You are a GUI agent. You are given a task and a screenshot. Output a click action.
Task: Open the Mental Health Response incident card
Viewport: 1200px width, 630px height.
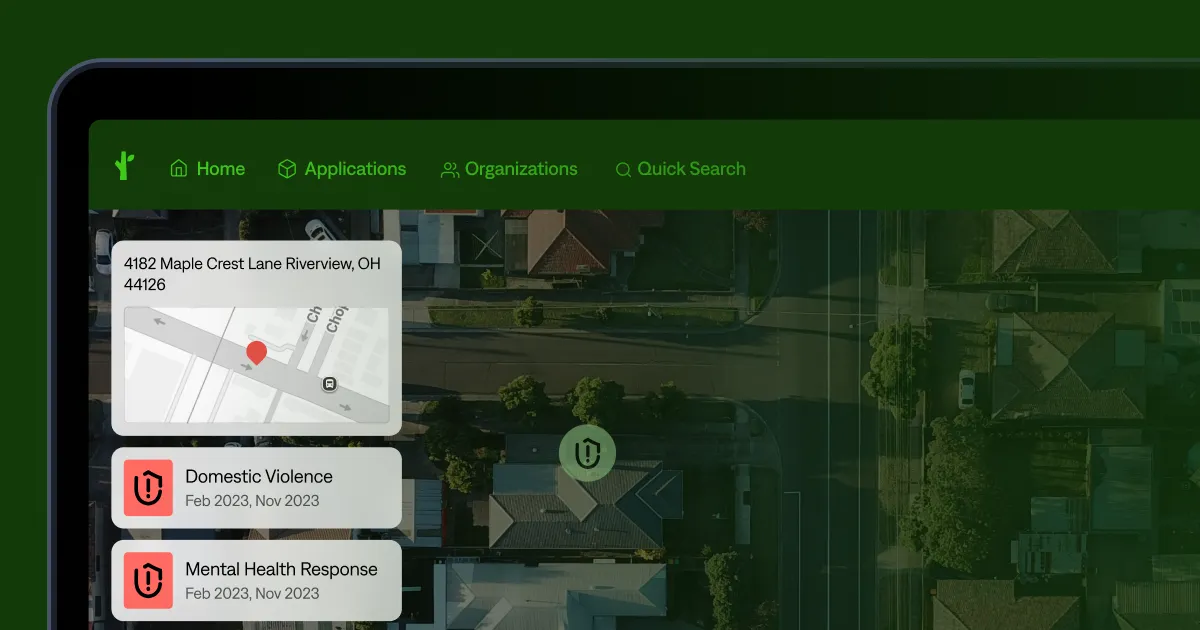pyautogui.click(x=257, y=581)
